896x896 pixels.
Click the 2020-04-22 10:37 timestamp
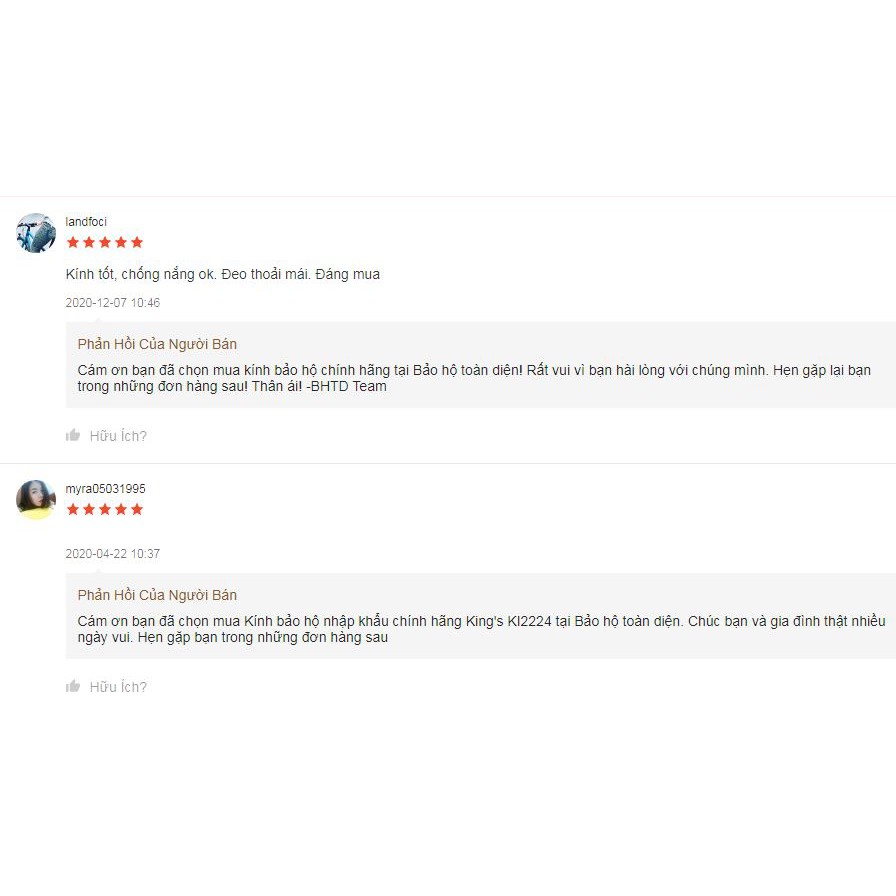pyautogui.click(x=112, y=554)
